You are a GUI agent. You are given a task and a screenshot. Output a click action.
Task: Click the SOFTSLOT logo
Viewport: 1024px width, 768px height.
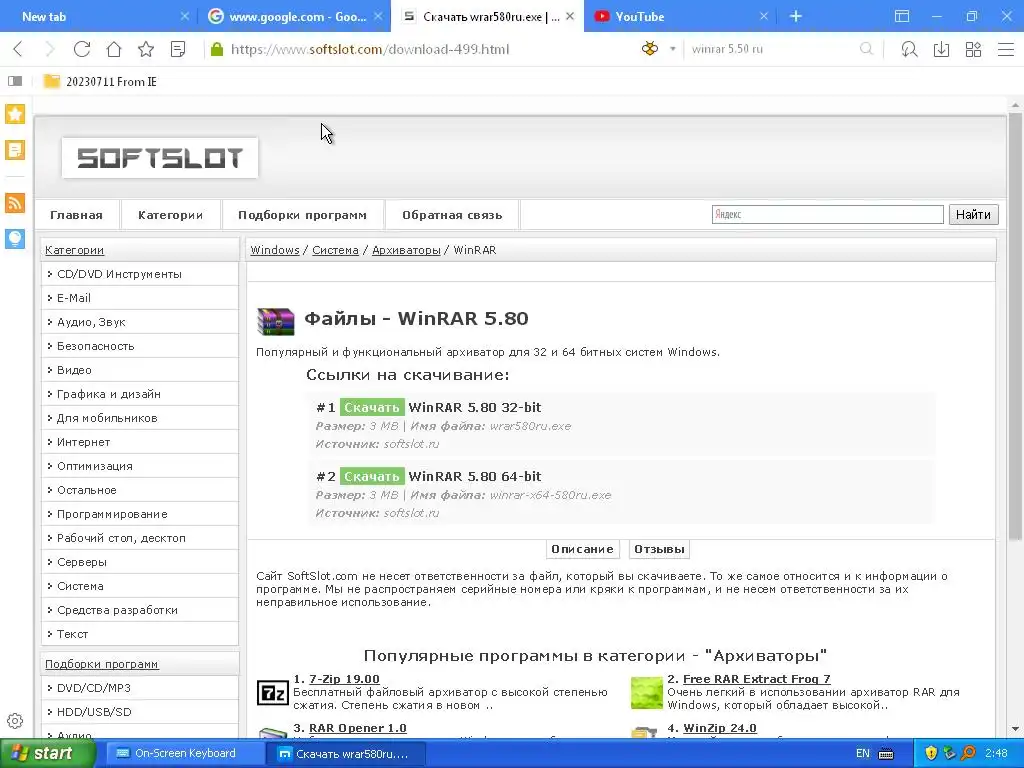(160, 157)
